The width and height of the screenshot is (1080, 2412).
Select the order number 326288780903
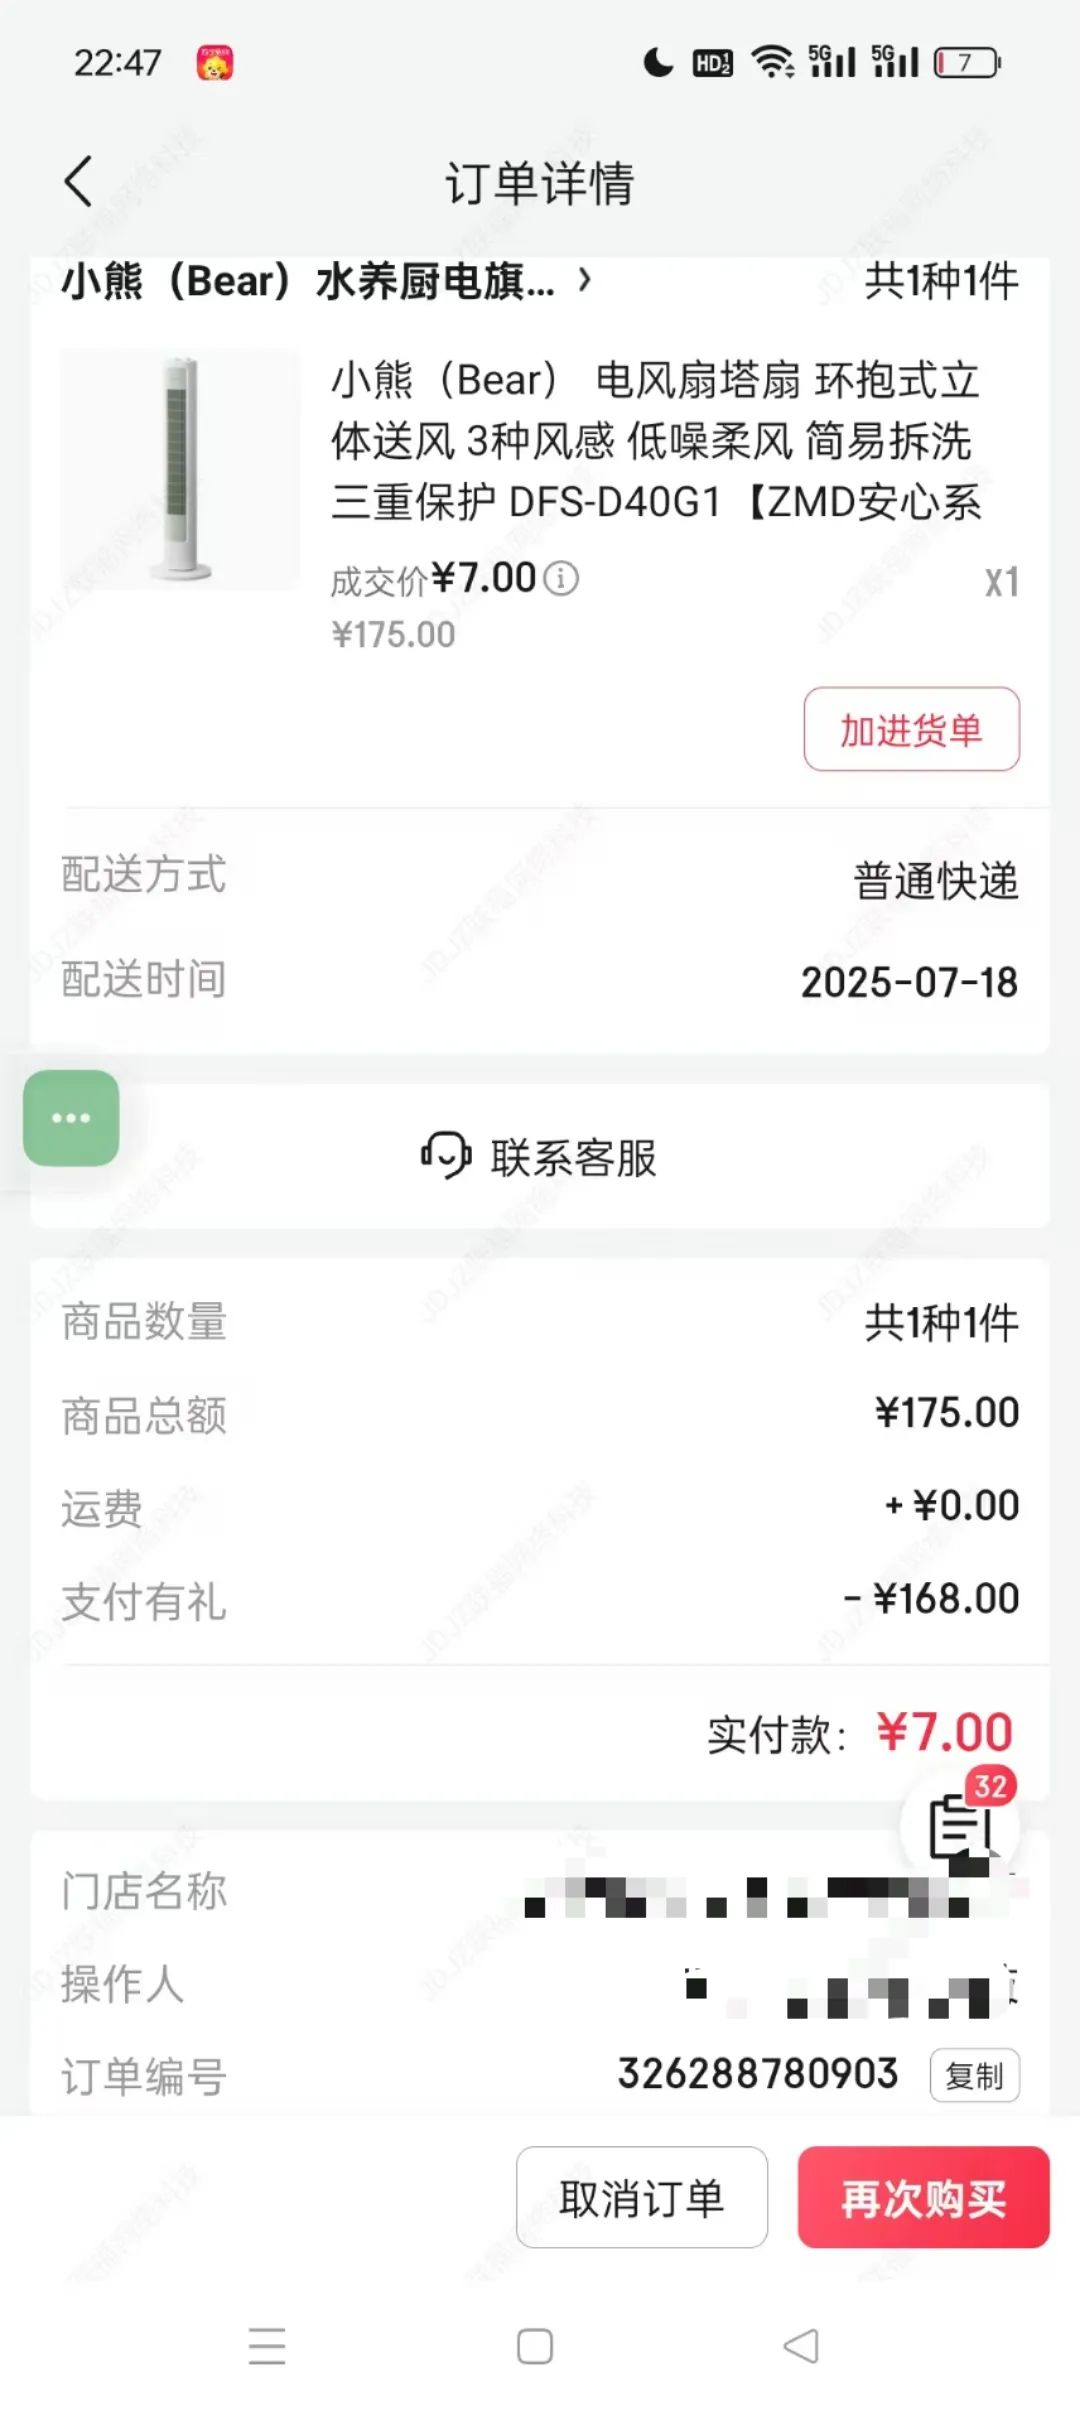757,2074
